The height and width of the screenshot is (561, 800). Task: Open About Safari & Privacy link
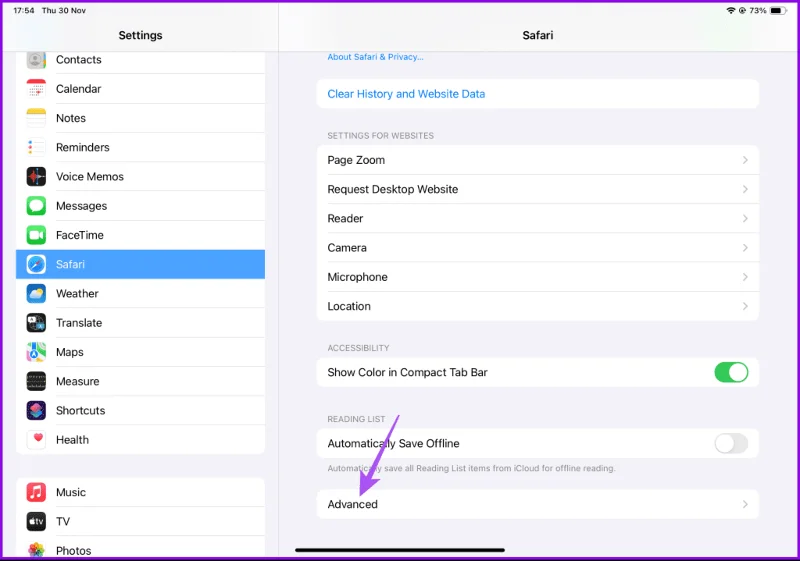click(x=375, y=57)
